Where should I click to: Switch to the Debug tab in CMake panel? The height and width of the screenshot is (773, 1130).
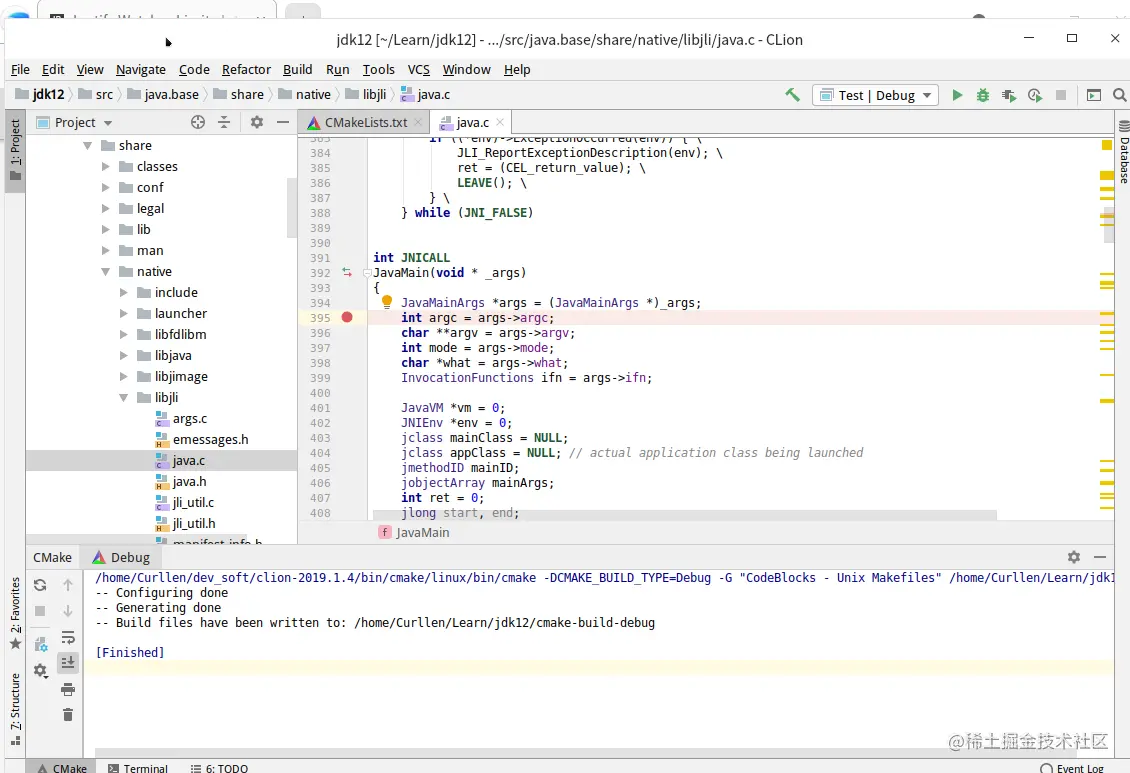coord(121,558)
